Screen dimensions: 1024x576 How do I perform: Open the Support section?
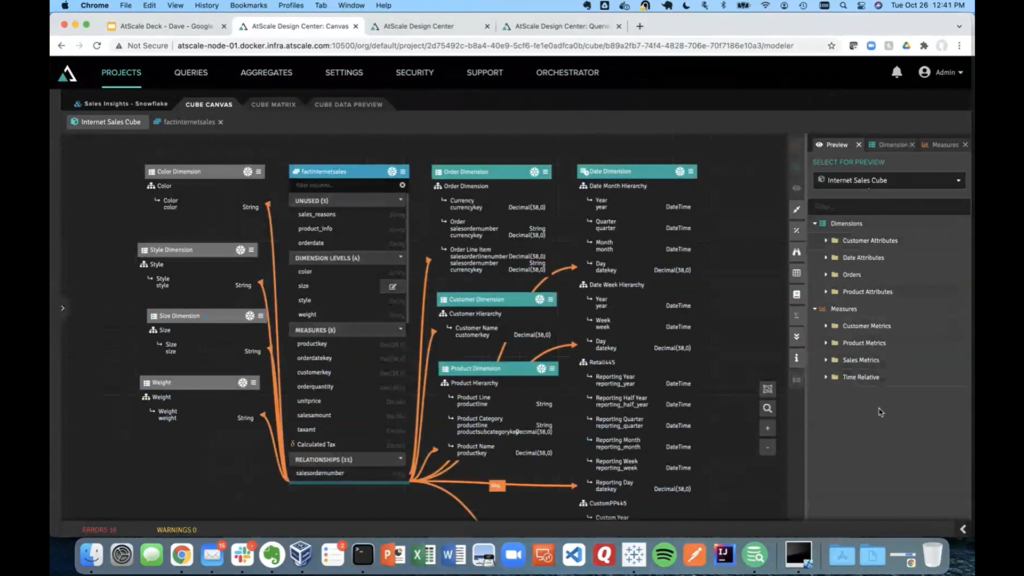[x=485, y=72]
